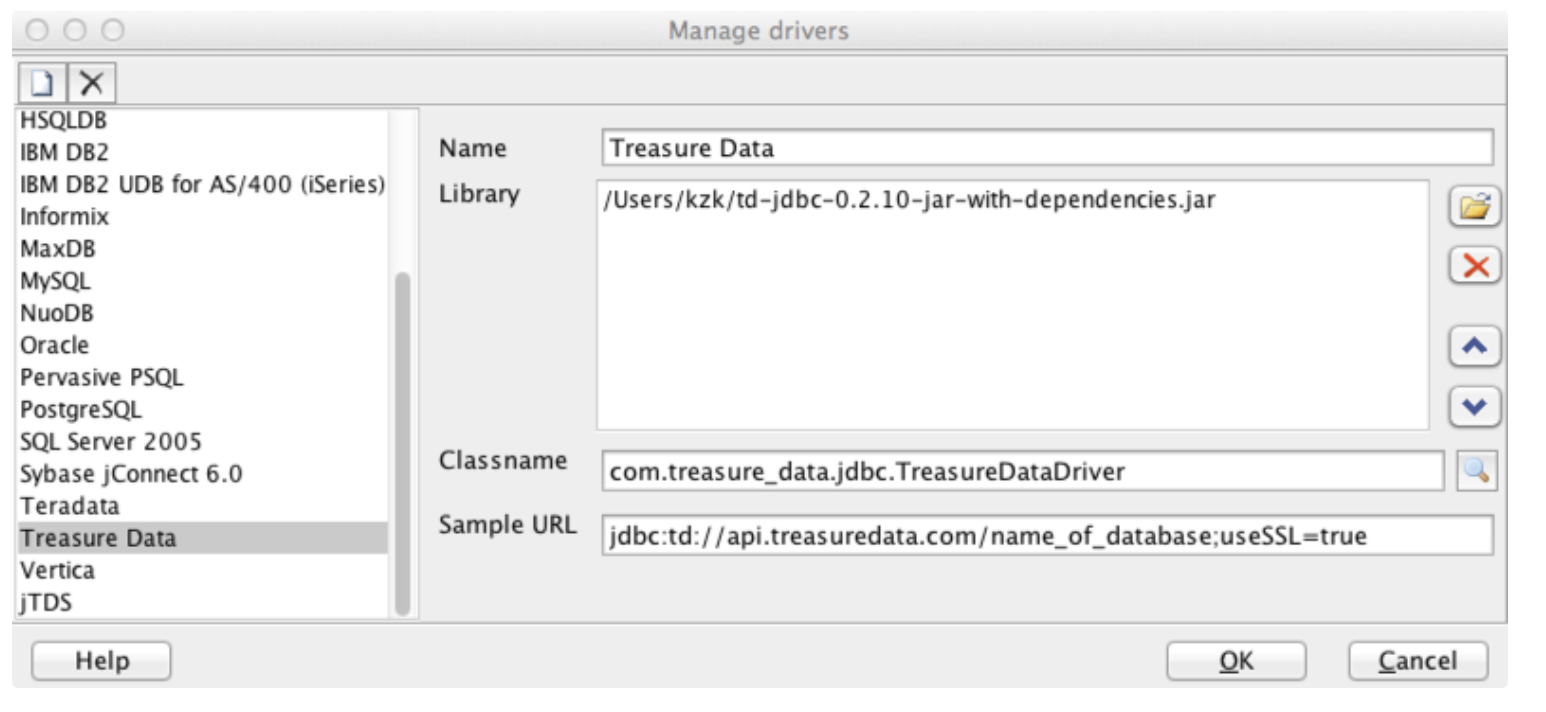Select PostgreSQL in the driver list
This screenshot has width=1546, height=712.
coord(81,409)
